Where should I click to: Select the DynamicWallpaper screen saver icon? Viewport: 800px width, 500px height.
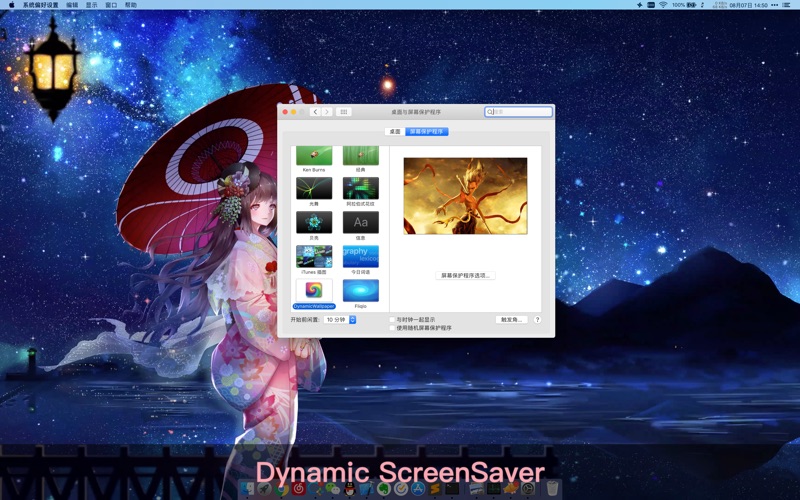(x=314, y=290)
